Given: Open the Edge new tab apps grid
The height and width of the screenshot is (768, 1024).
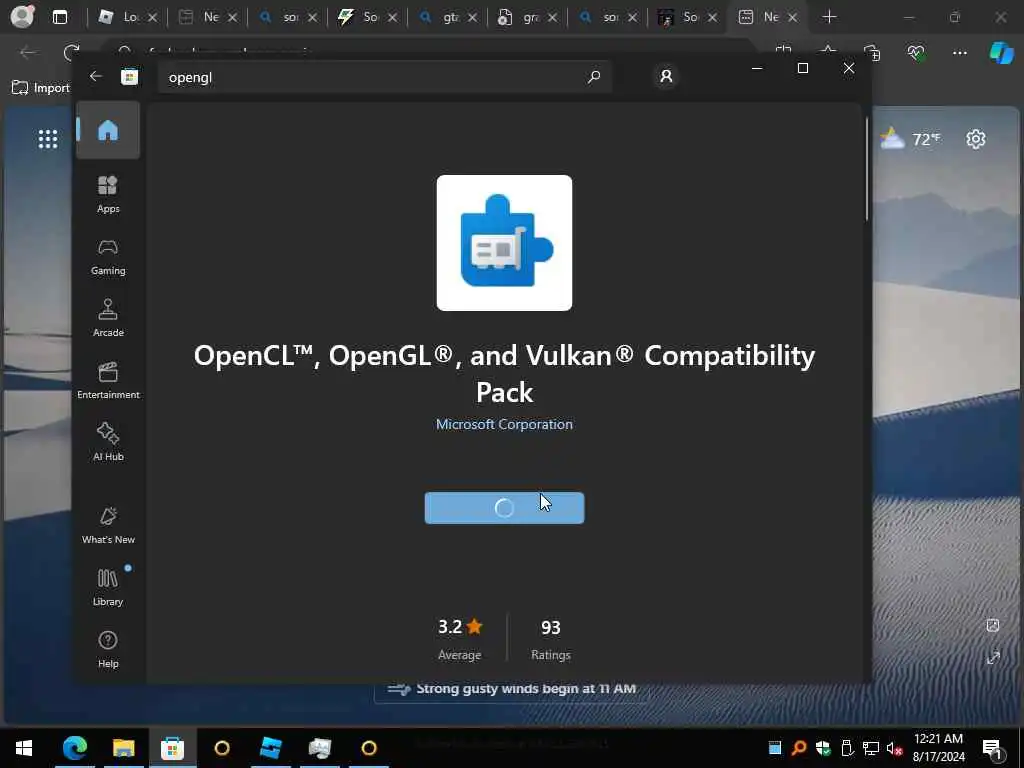Looking at the screenshot, I should coord(48,138).
